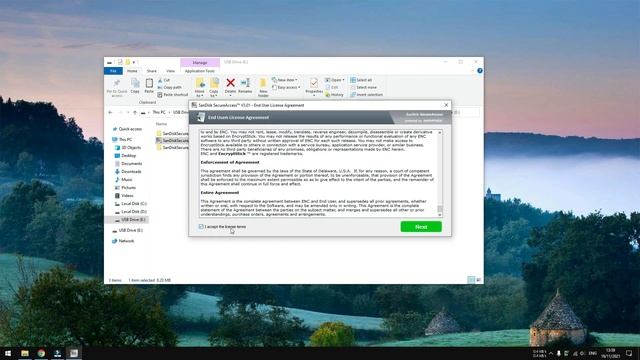Click the green Next button

(421, 227)
